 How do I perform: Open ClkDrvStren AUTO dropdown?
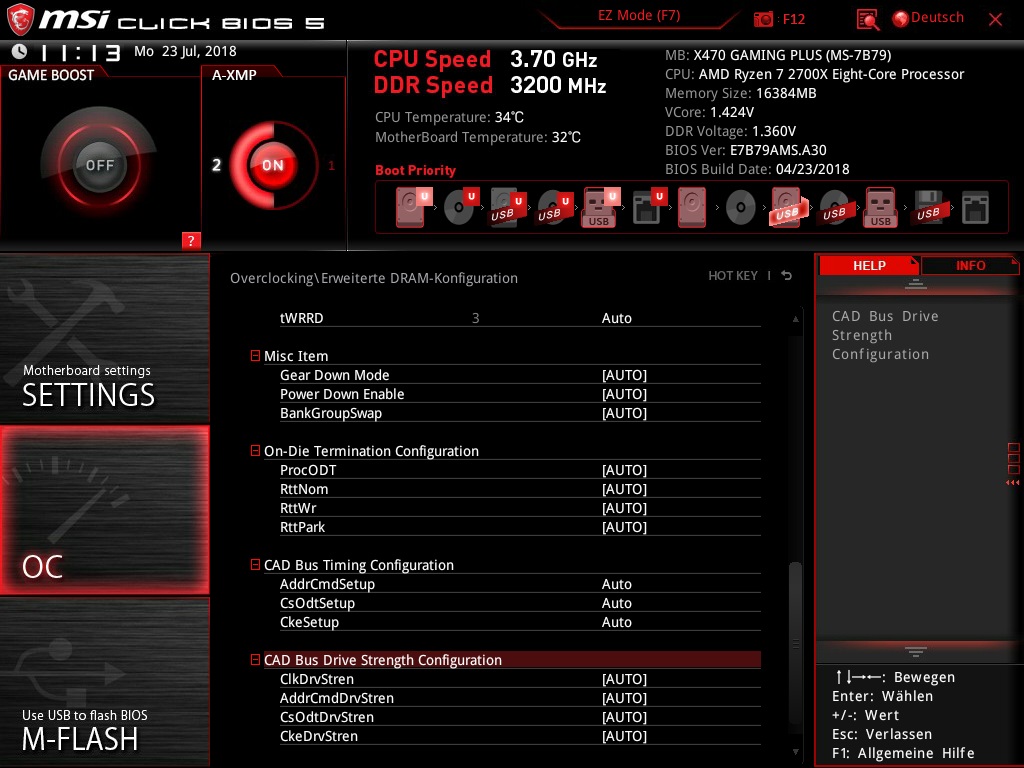pyautogui.click(x=624, y=679)
